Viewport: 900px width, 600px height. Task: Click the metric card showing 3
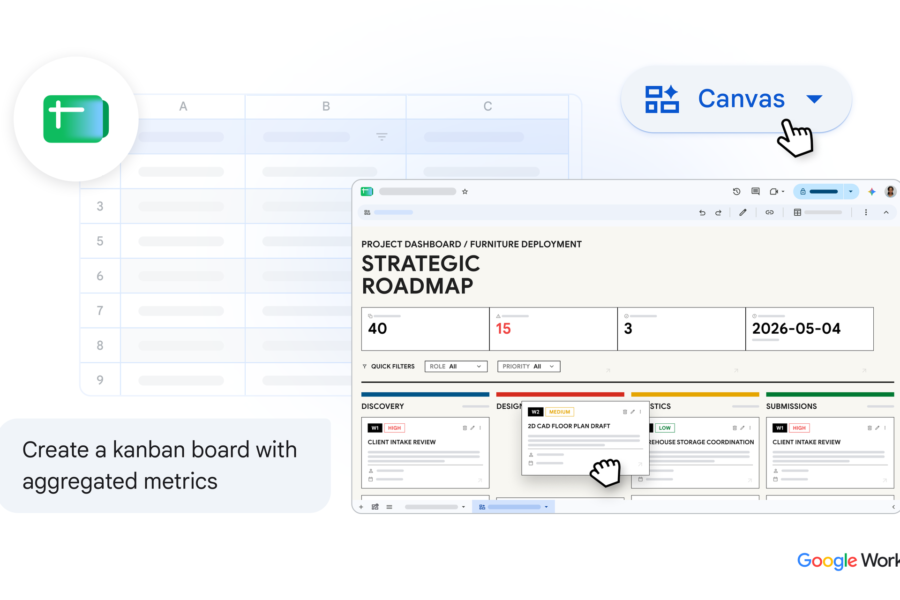[681, 329]
